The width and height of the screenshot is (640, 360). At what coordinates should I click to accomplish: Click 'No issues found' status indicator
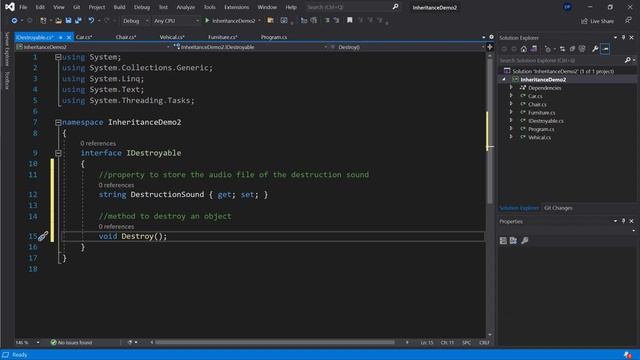point(71,342)
